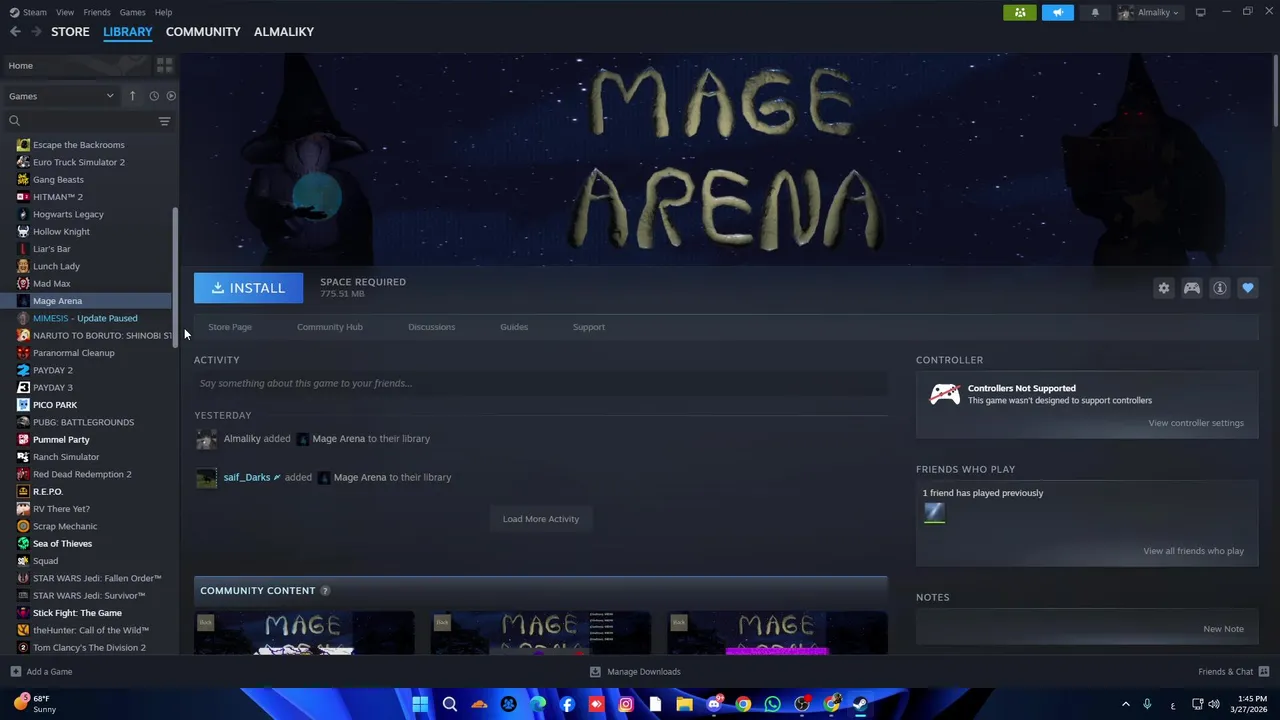1280x720 pixels.
Task: Open advanced filter options icon in sidebar
Action: point(164,121)
